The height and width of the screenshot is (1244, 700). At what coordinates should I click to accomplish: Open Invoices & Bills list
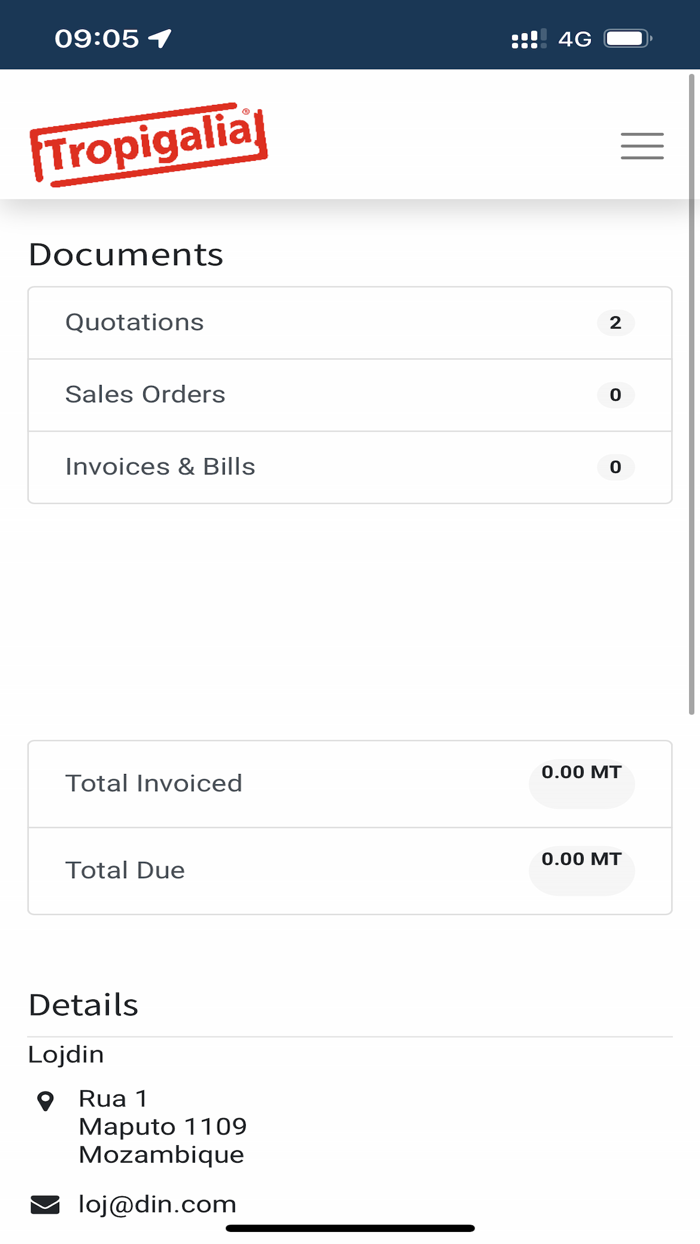[160, 466]
